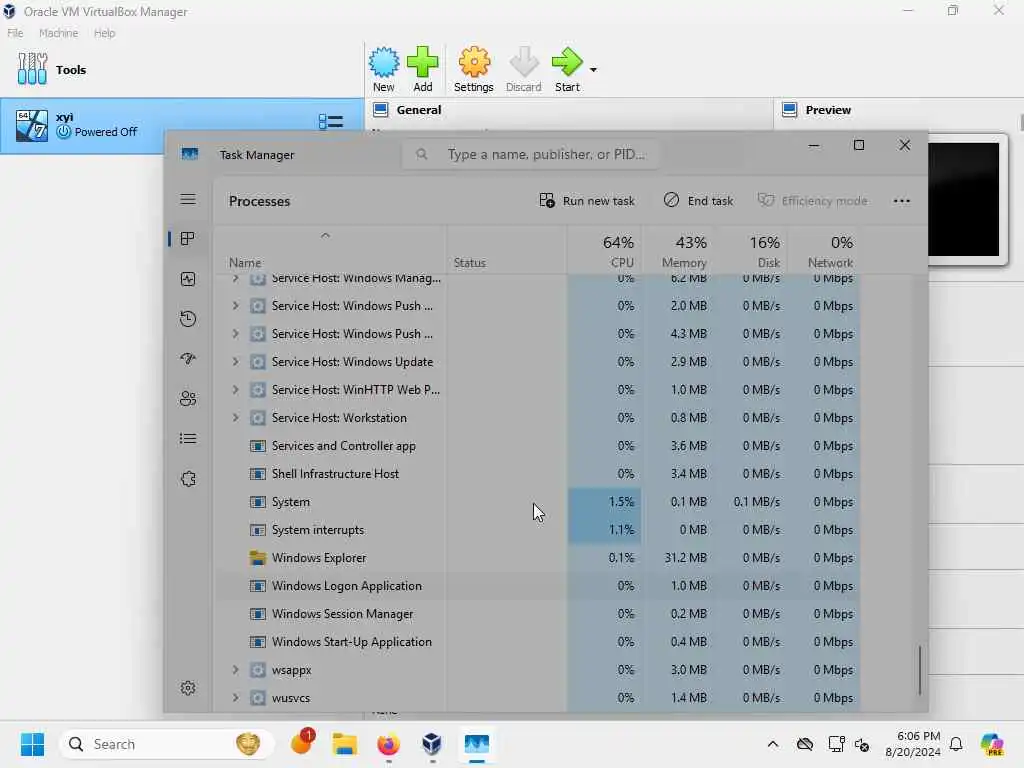Click the Windows taskbar Search box
This screenshot has height=768, width=1024.
(167, 744)
